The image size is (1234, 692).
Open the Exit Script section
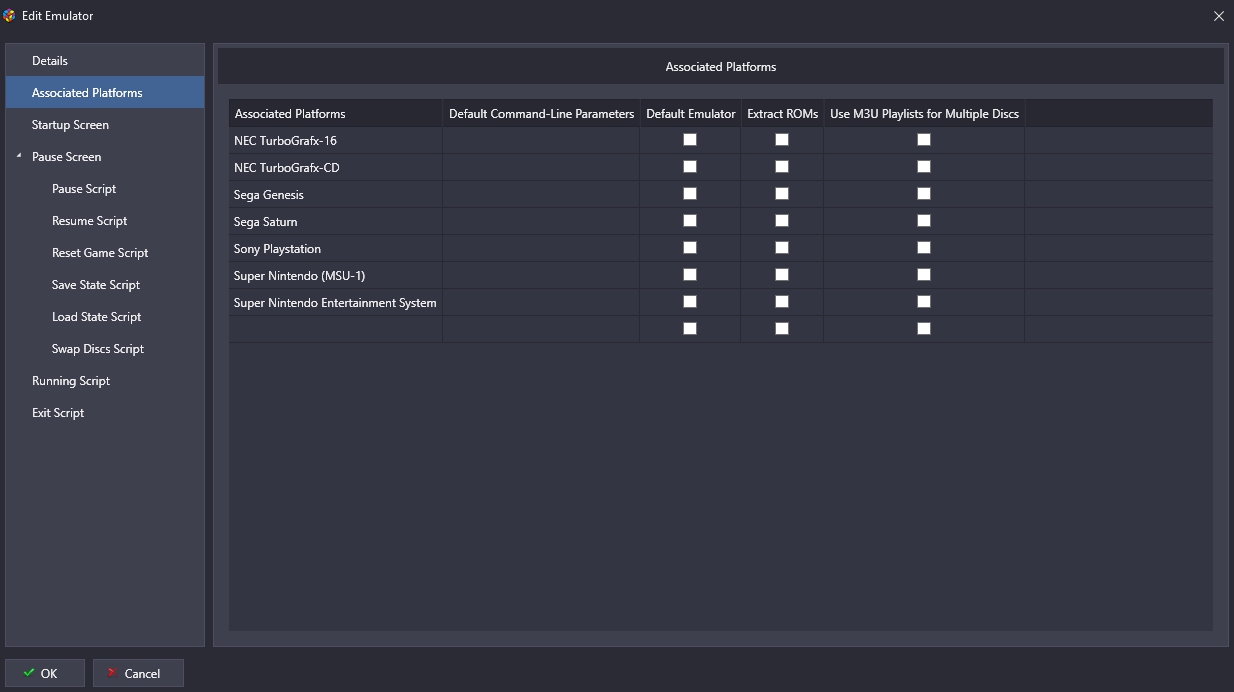point(105,413)
